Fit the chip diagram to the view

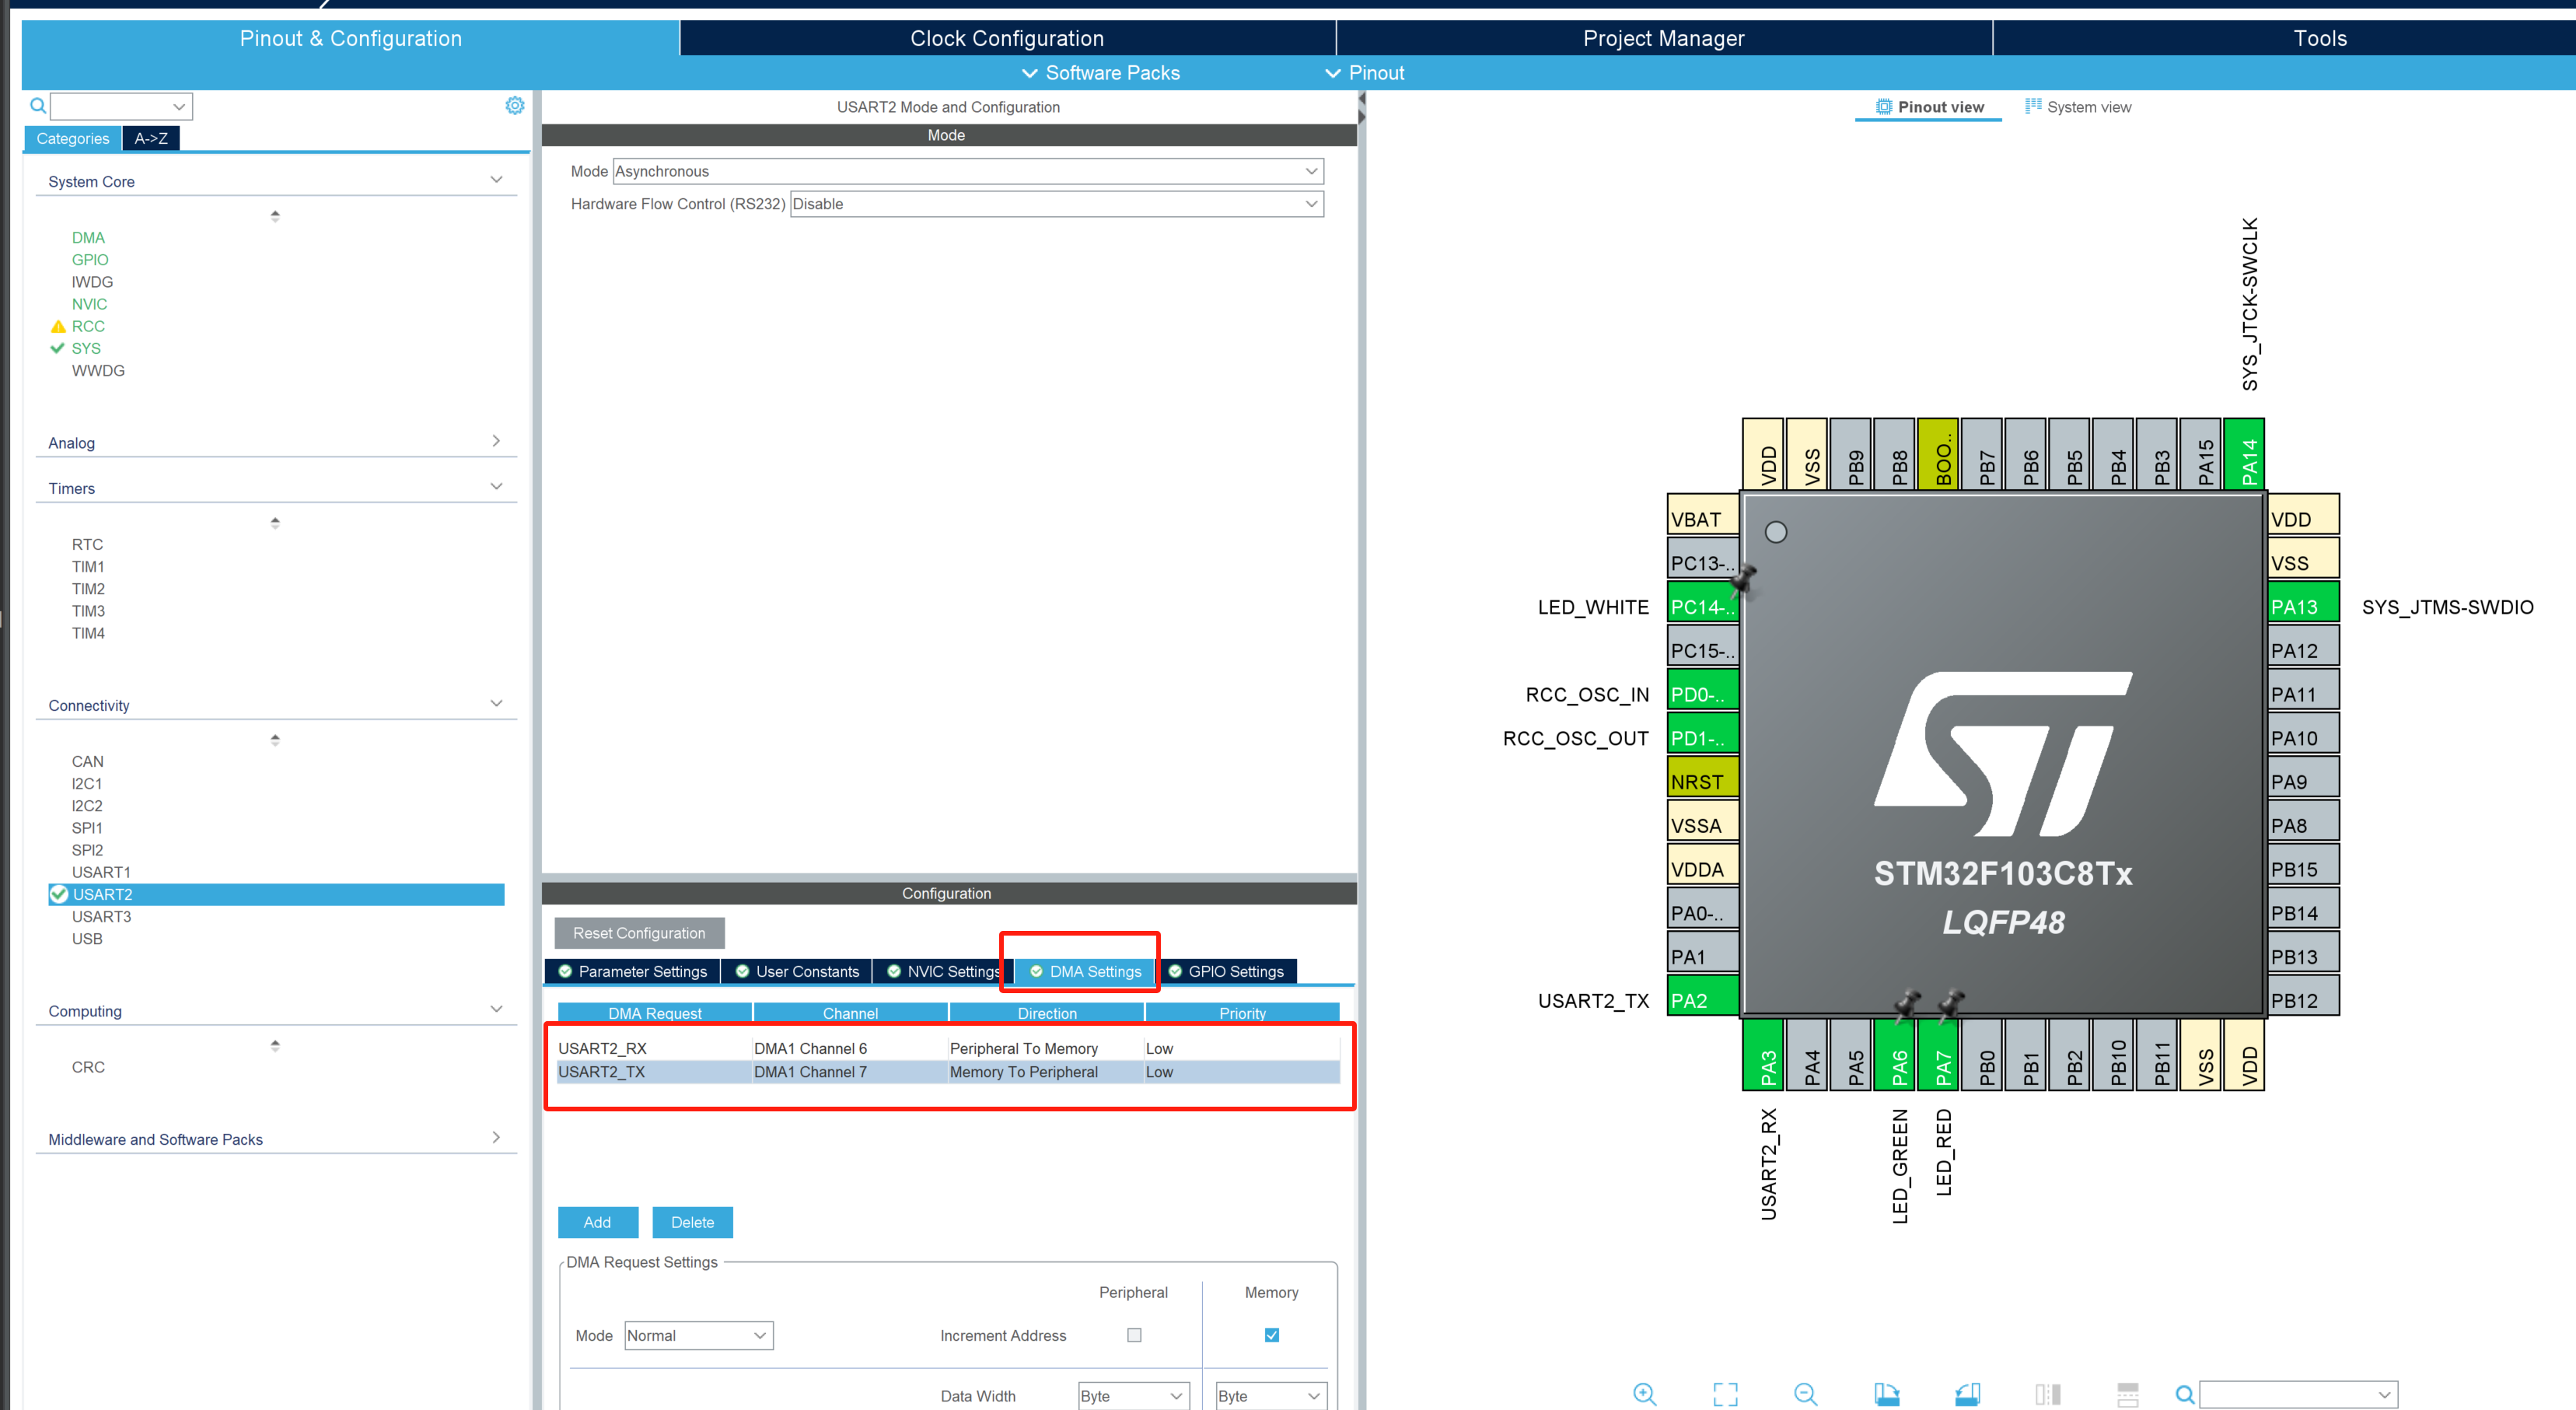pyautogui.click(x=1726, y=1393)
